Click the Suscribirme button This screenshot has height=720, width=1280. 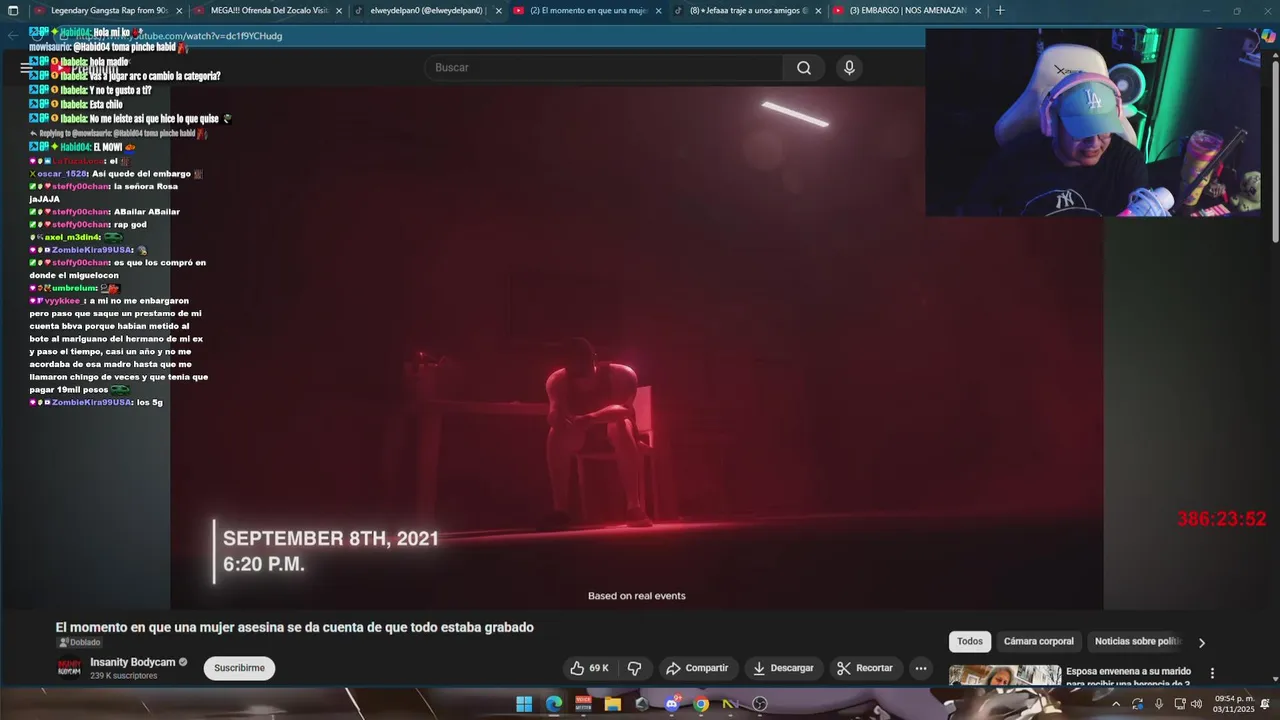(x=239, y=668)
